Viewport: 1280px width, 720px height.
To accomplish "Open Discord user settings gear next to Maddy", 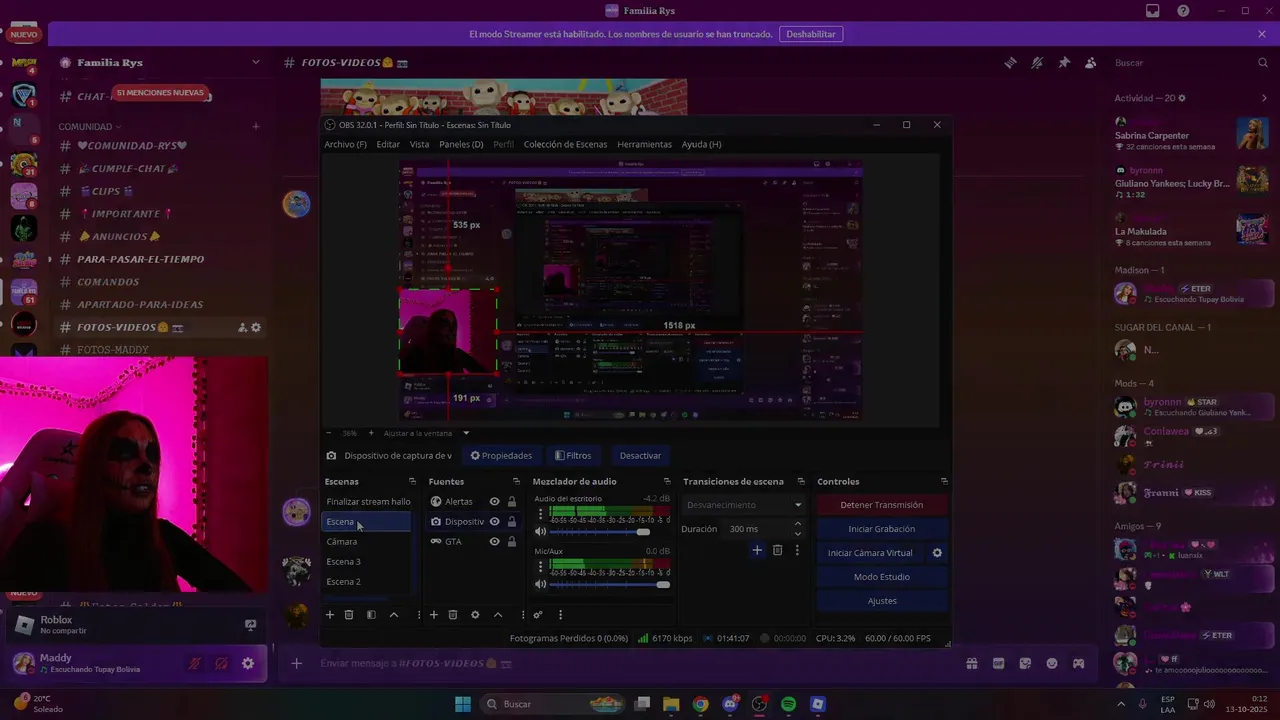I will tap(248, 663).
